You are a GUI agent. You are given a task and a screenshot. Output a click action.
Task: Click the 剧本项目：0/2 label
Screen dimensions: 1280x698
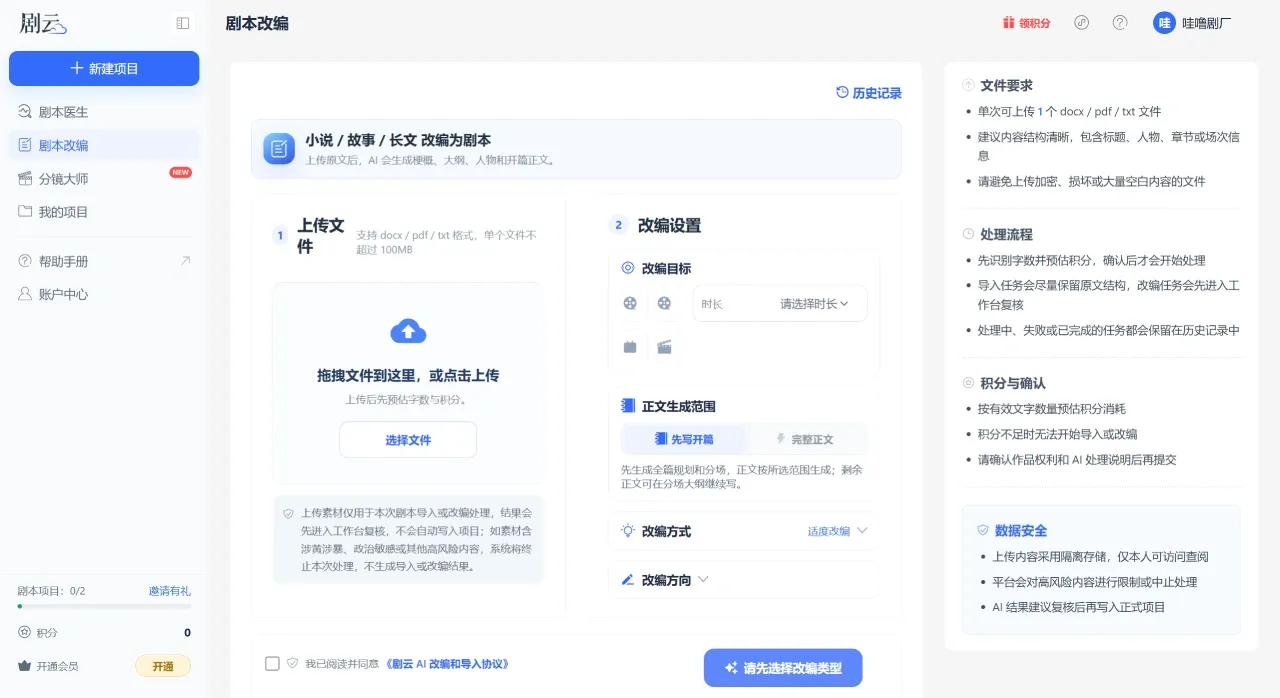pyautogui.click(x=51, y=591)
